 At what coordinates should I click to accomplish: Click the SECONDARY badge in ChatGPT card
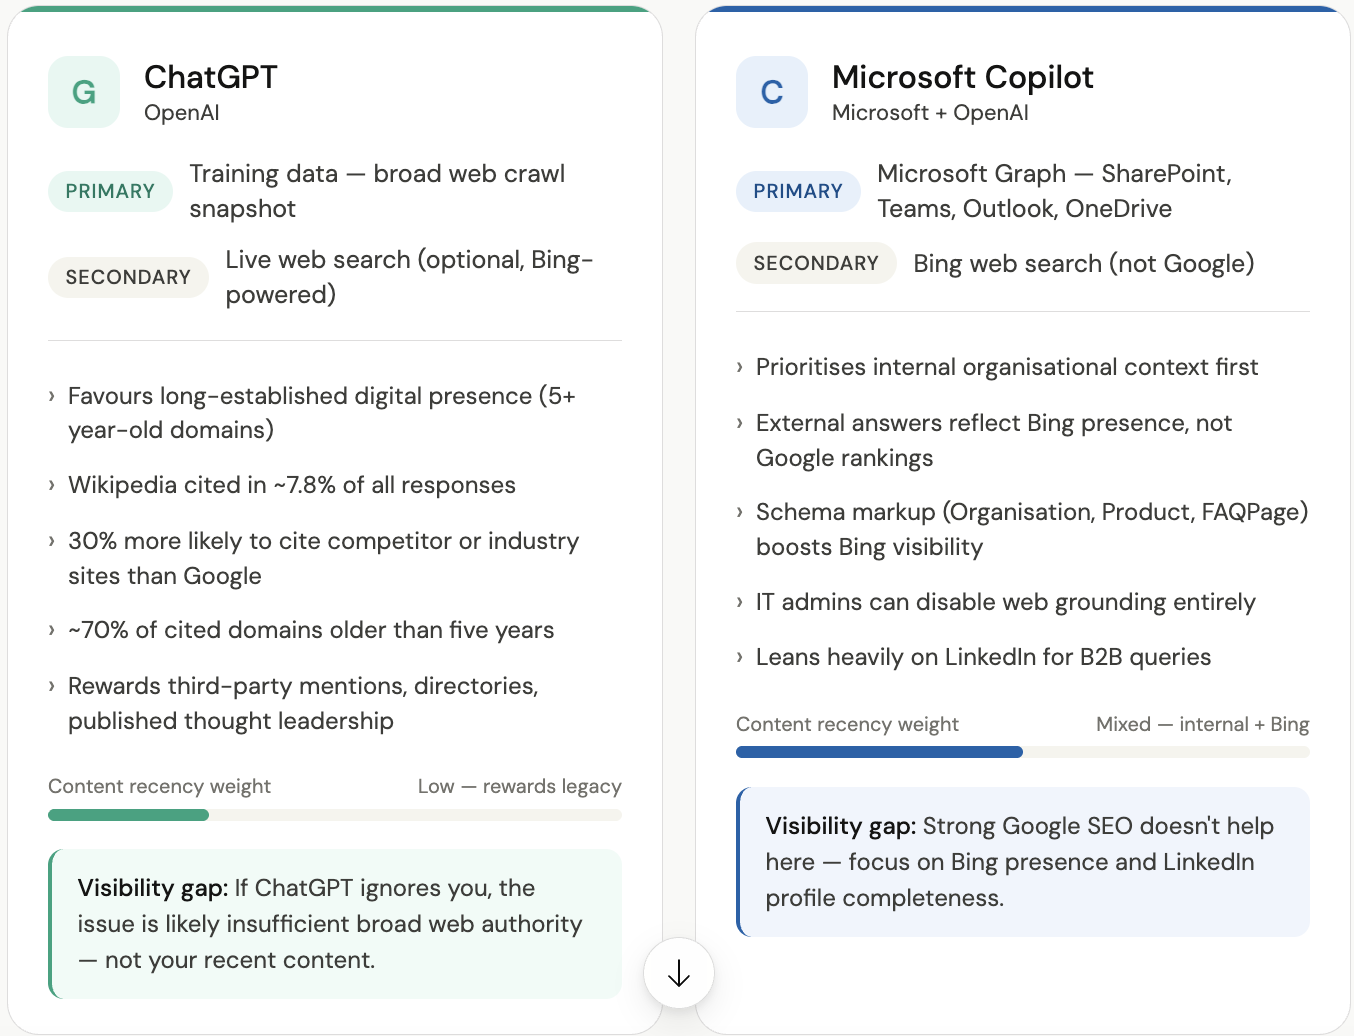(128, 277)
